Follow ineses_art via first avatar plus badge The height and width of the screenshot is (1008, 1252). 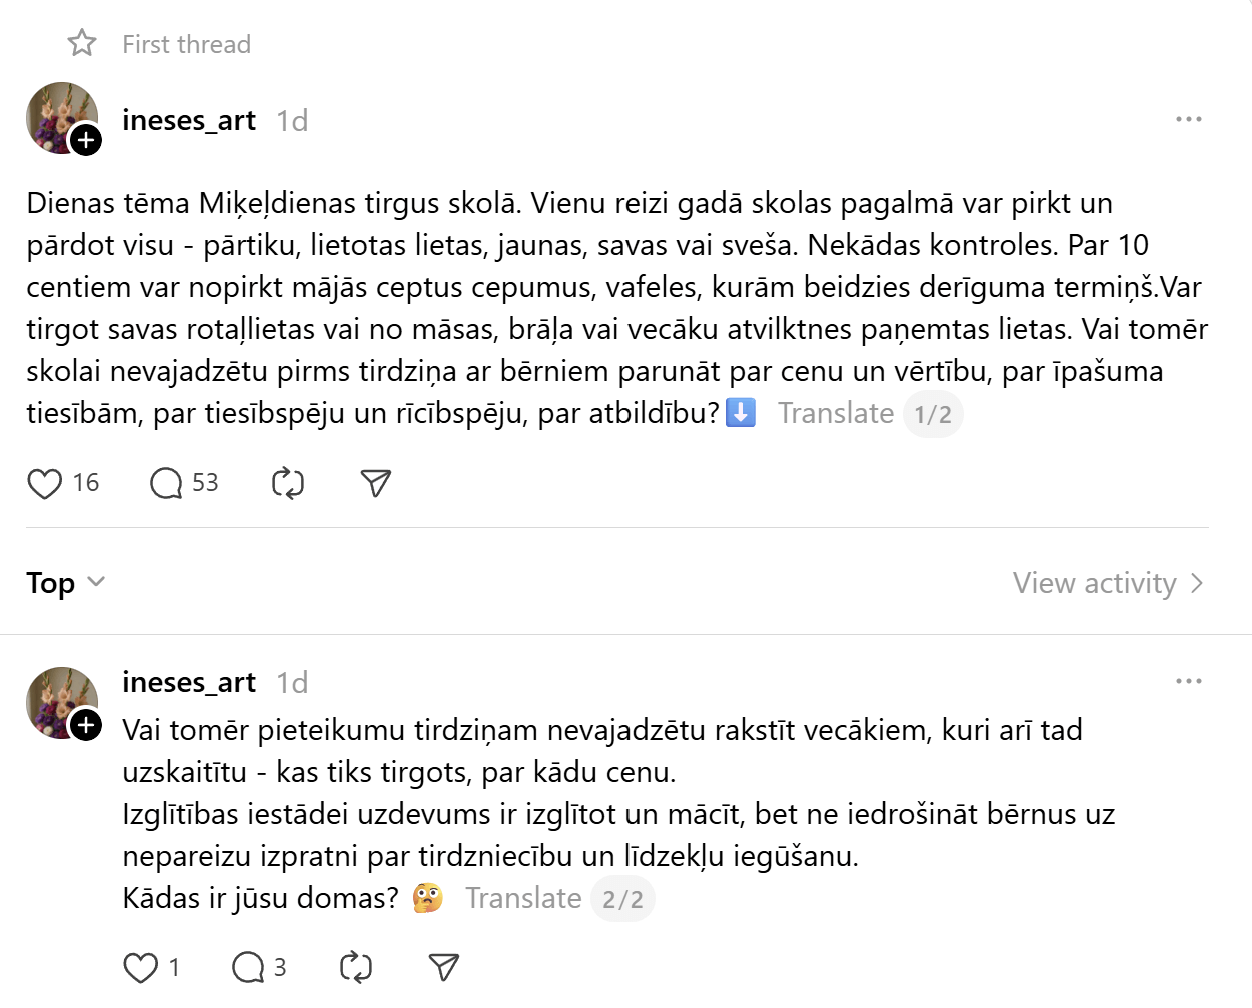87,140
